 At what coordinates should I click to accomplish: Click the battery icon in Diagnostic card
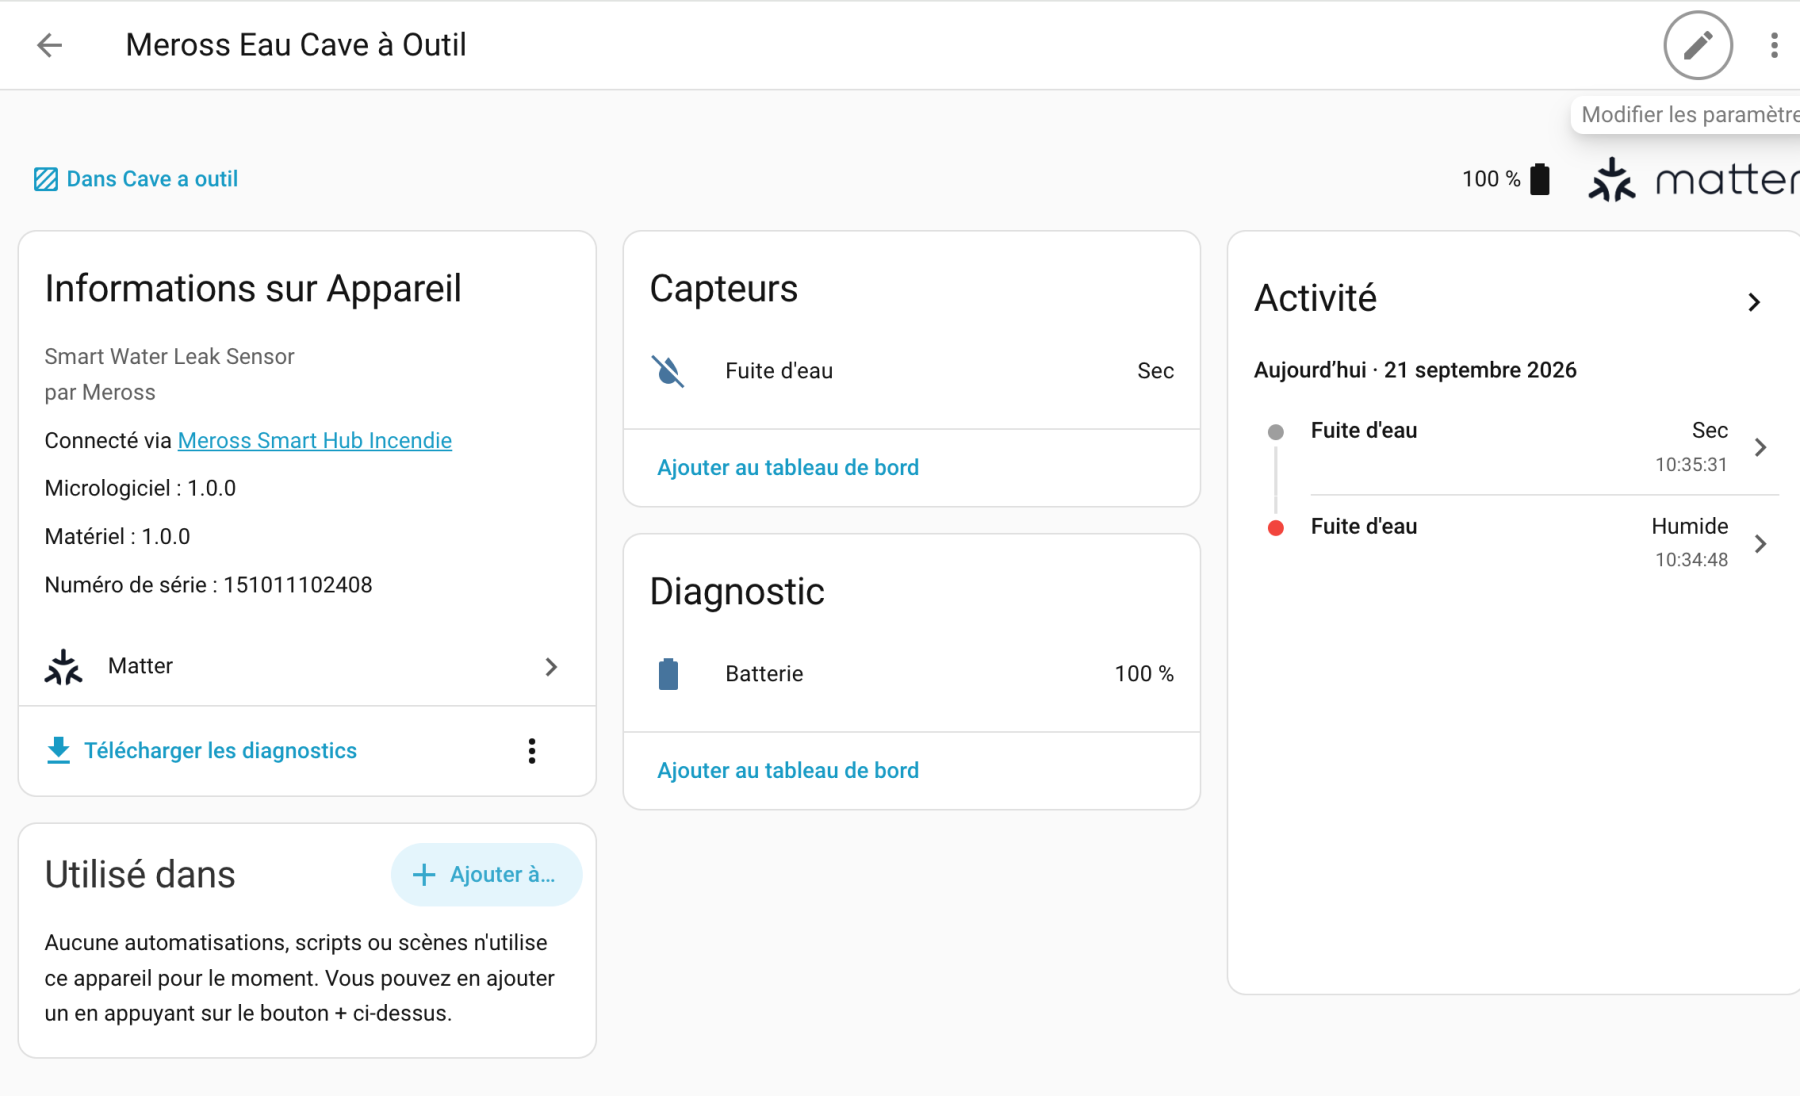668,674
